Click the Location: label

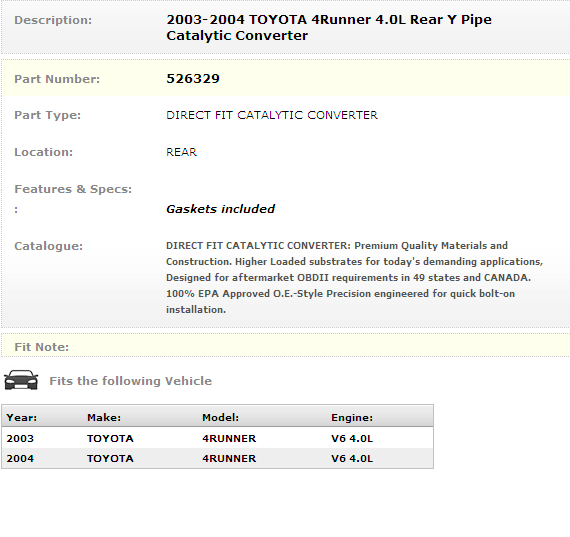[x=44, y=152]
